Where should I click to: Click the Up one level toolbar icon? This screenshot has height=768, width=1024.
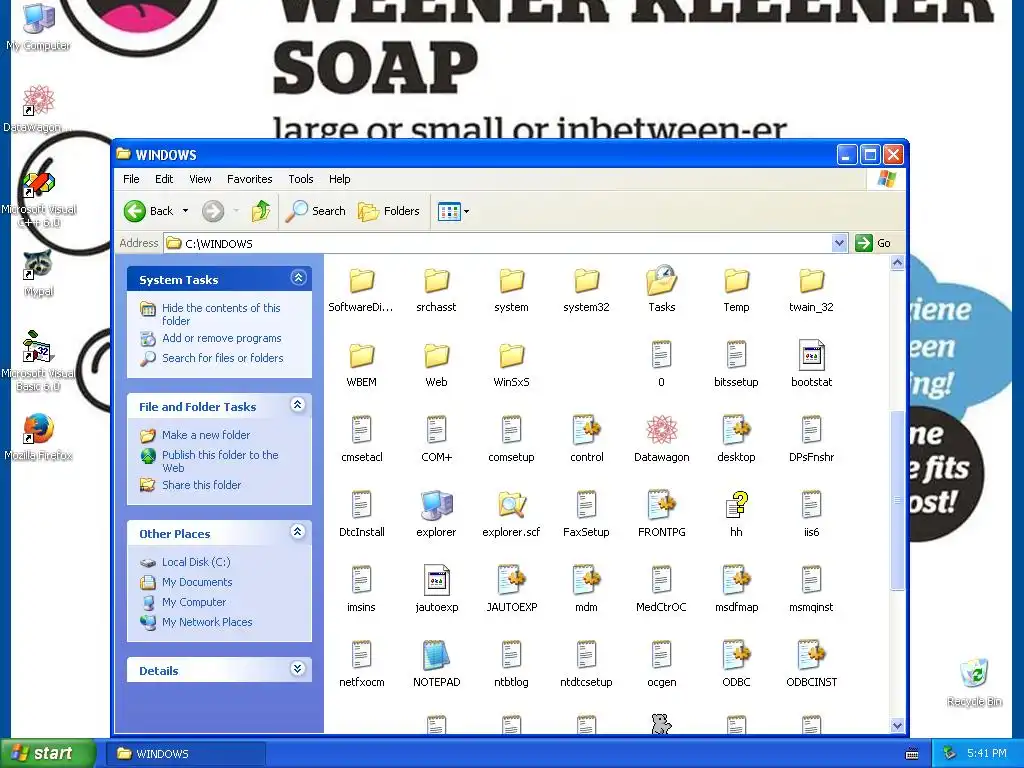coord(261,211)
